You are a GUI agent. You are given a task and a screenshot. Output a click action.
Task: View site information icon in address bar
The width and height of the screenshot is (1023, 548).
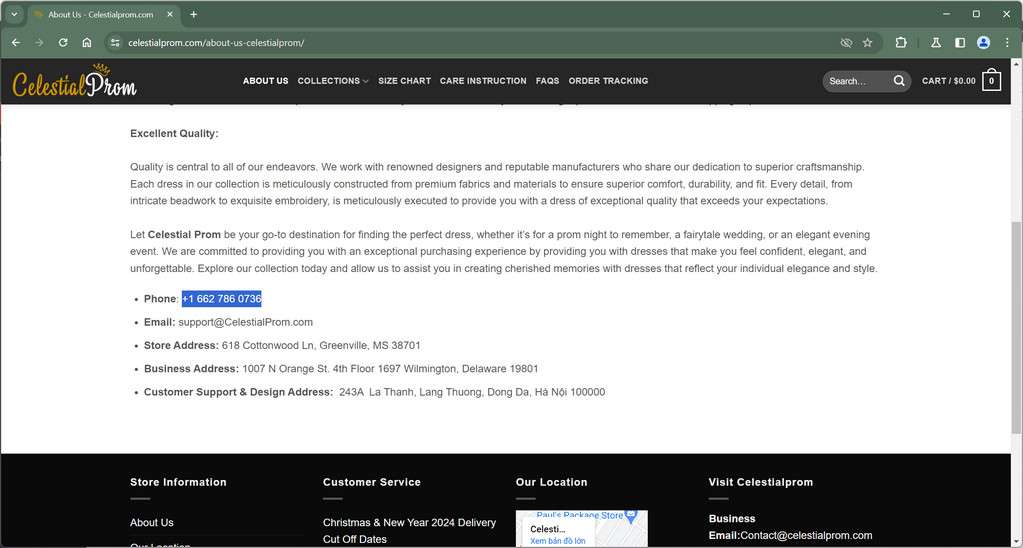click(115, 42)
